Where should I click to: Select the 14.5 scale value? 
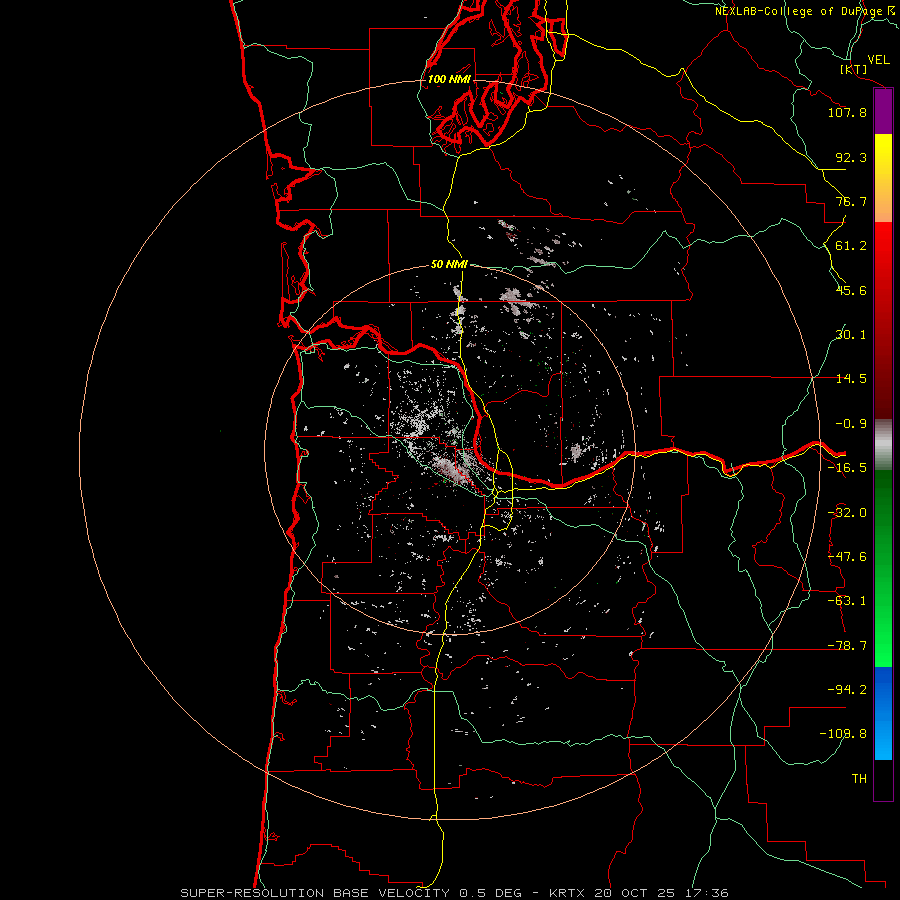(851, 379)
